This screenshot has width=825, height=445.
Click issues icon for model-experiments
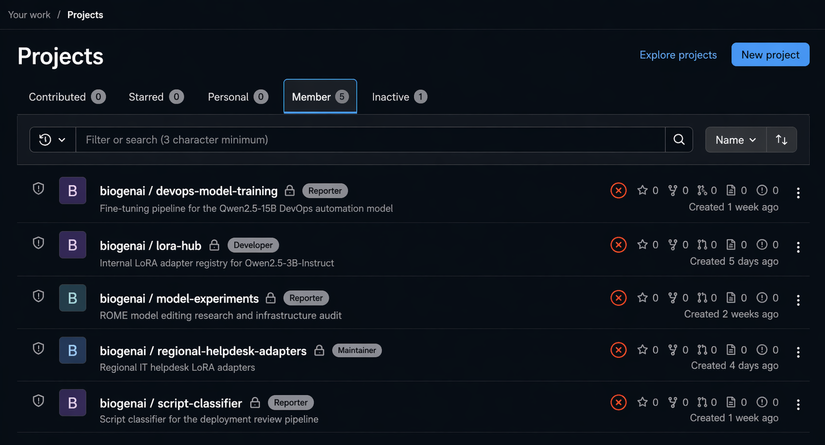[761, 297]
